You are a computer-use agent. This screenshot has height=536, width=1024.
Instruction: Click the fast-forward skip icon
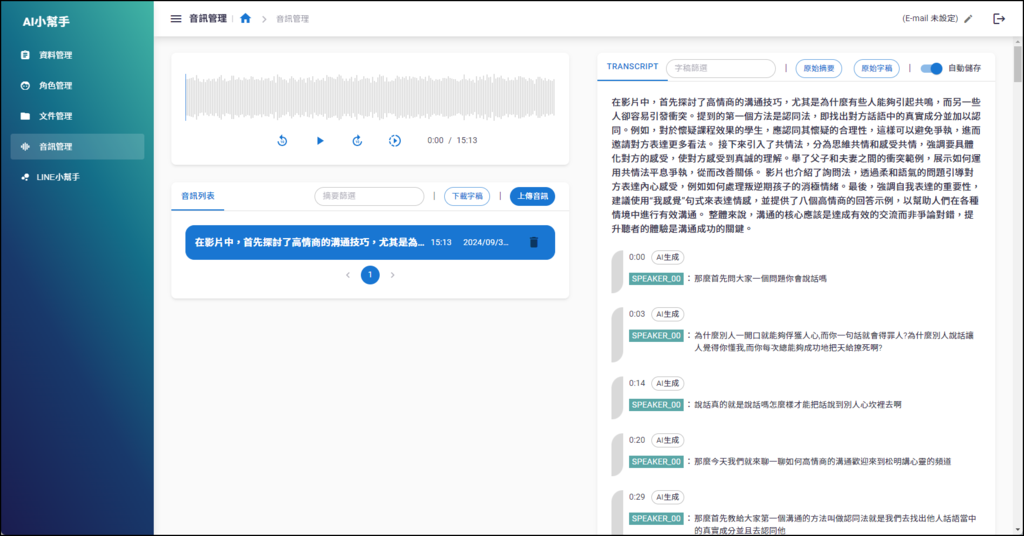[357, 140]
